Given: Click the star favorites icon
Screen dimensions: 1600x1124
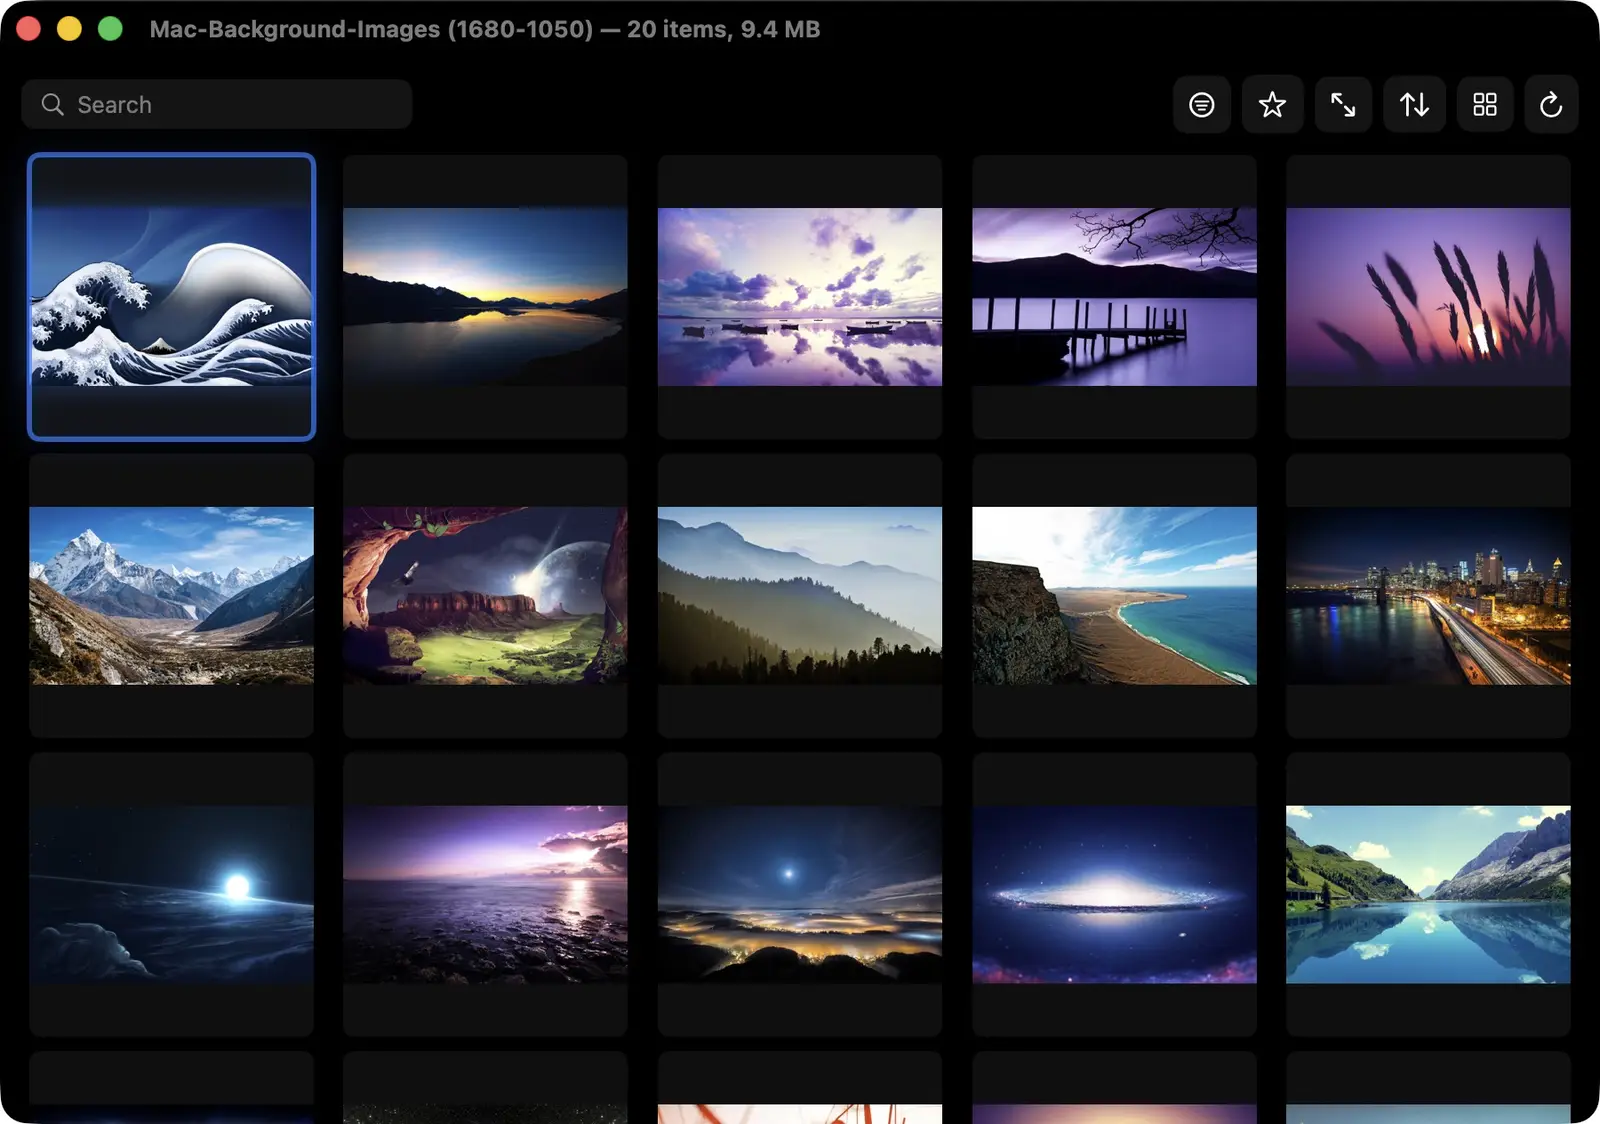Looking at the screenshot, I should 1272,104.
